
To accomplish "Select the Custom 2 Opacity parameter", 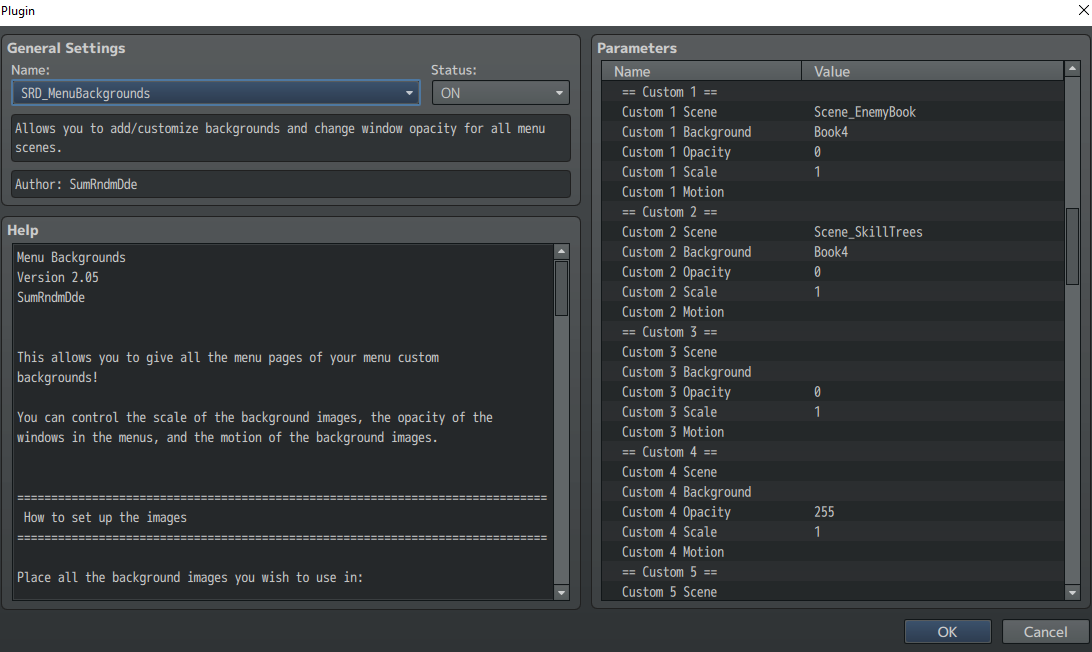I will coord(833,272).
